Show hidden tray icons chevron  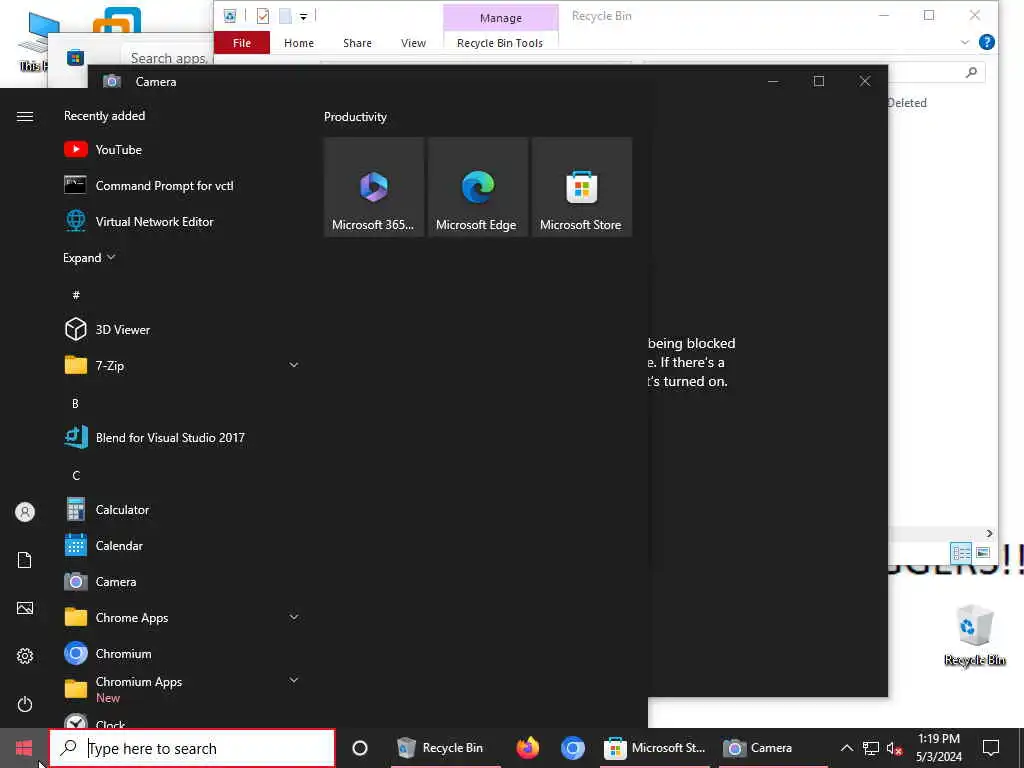tap(846, 748)
